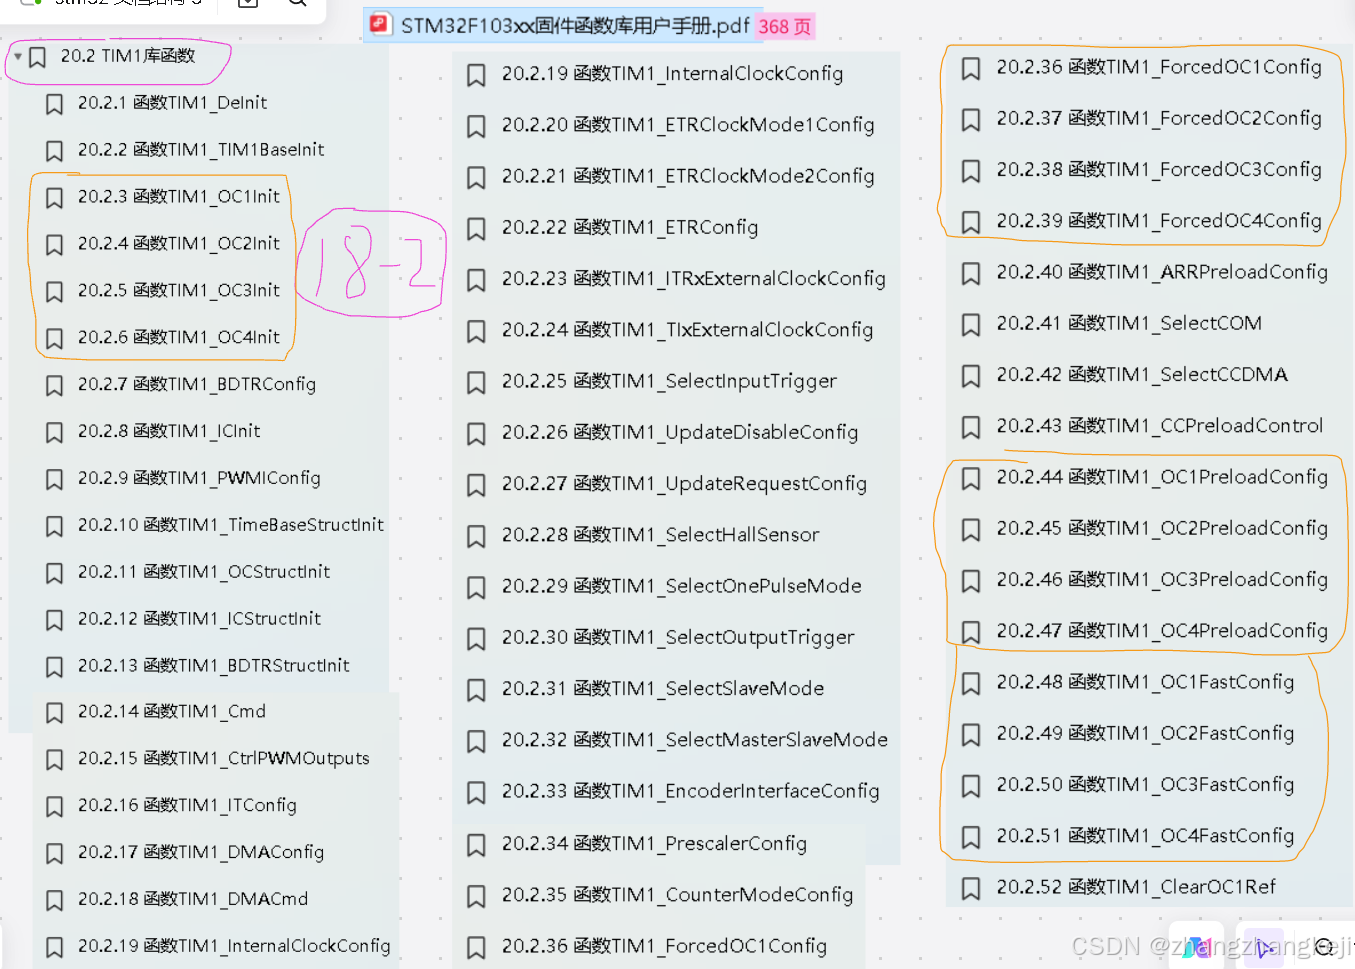Jump to 20.2.33 函数TIM1_EncoderInterfaceConfig
This screenshot has width=1355, height=969.
[x=691, y=792]
